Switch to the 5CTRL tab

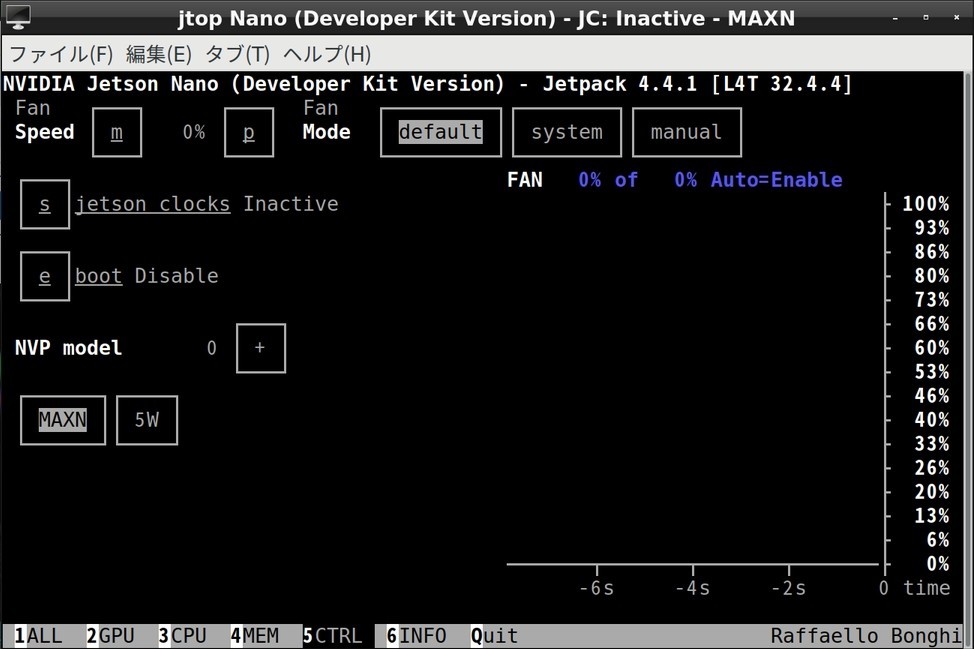pyautogui.click(x=332, y=636)
